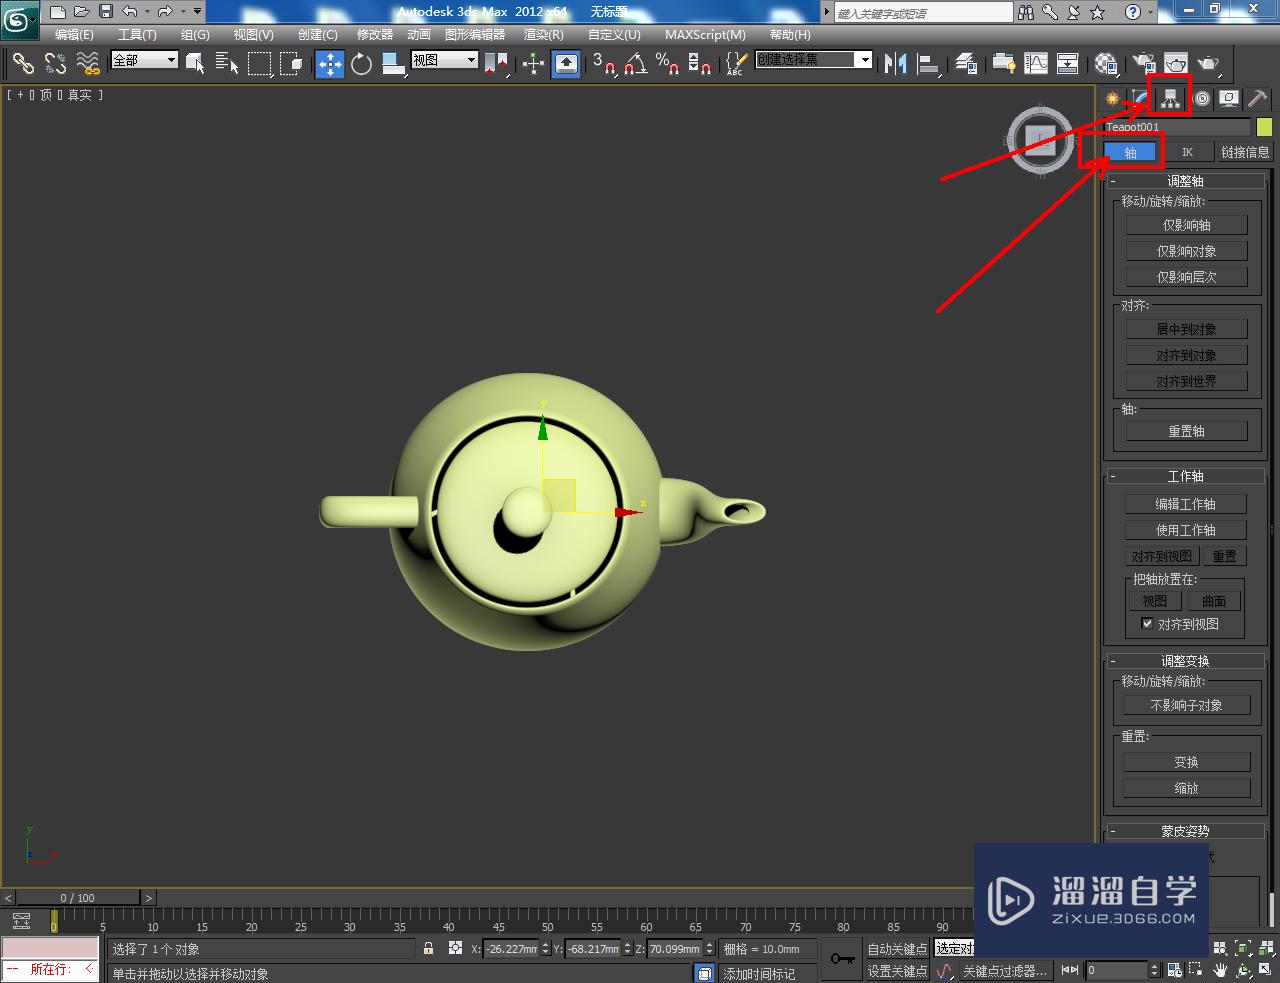1280x983 pixels.
Task: Activate the Select and Rotate tool
Action: pyautogui.click(x=362, y=64)
